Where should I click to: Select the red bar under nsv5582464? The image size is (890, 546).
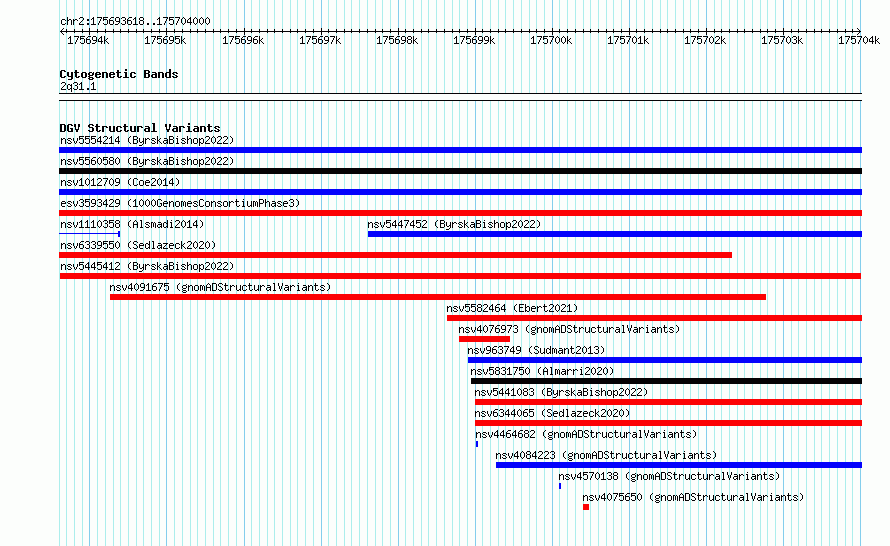[654, 318]
